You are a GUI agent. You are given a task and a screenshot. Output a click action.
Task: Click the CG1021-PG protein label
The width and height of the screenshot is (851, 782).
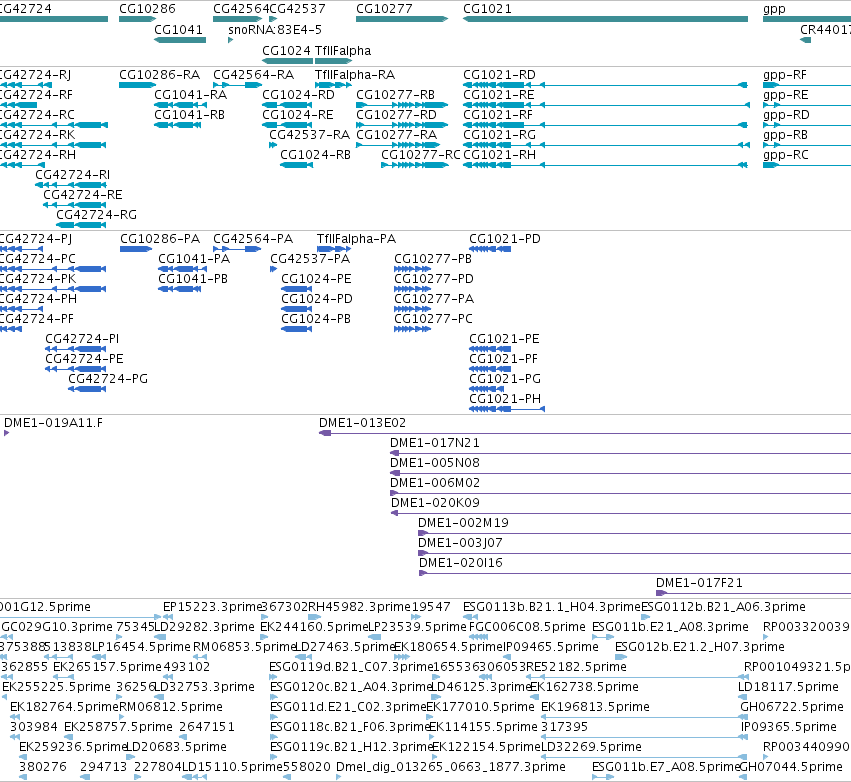505,379
